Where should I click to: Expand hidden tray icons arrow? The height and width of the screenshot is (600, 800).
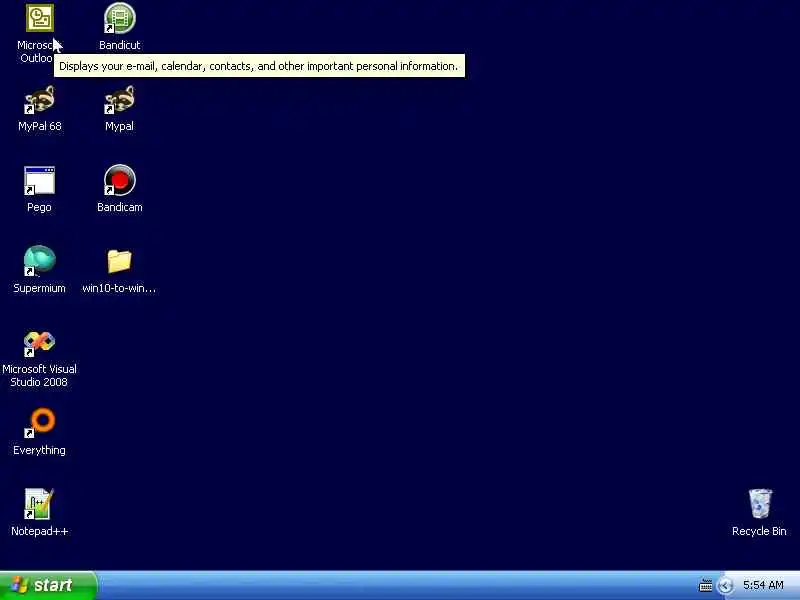(725, 585)
